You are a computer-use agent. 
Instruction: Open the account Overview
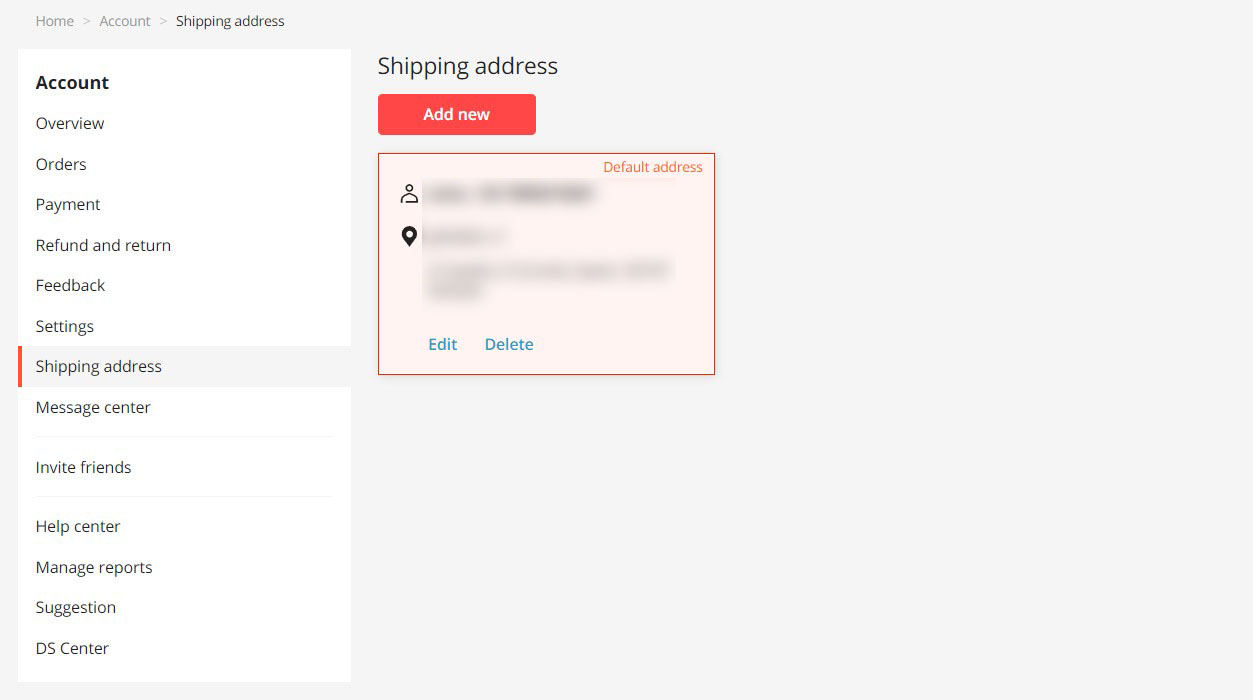(x=70, y=123)
